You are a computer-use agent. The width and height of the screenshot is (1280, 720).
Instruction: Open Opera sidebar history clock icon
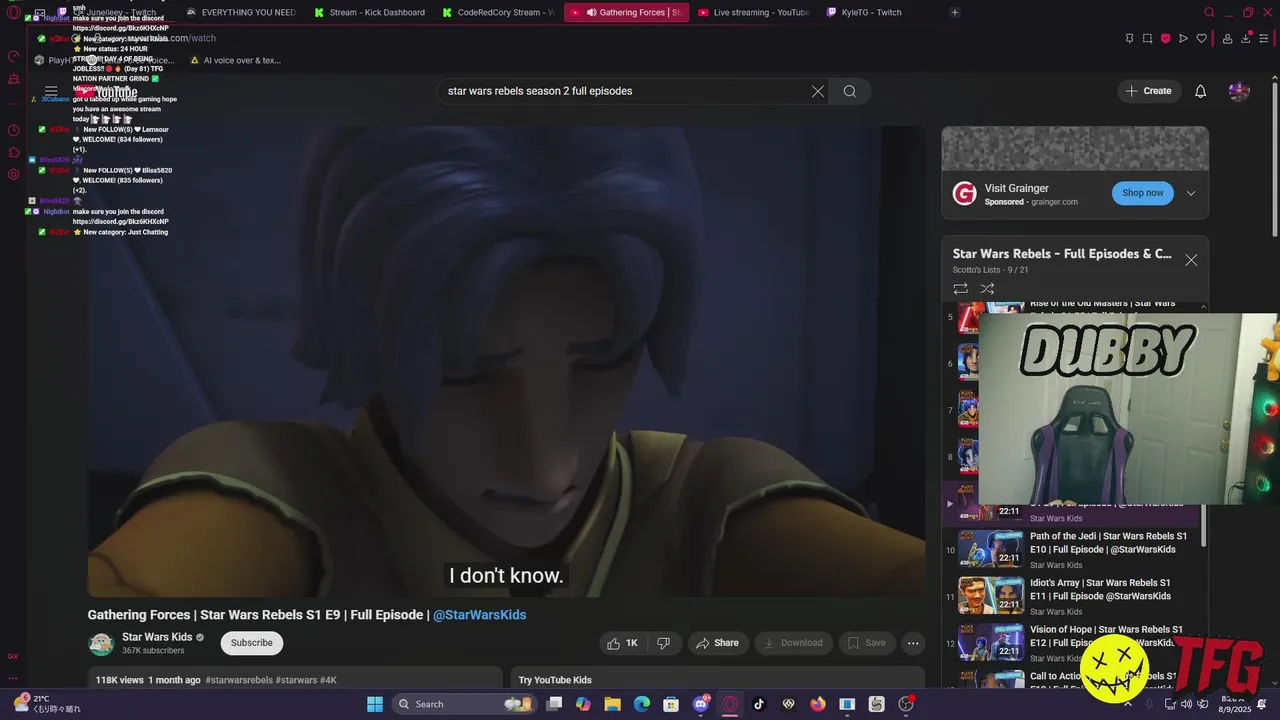coord(13,130)
